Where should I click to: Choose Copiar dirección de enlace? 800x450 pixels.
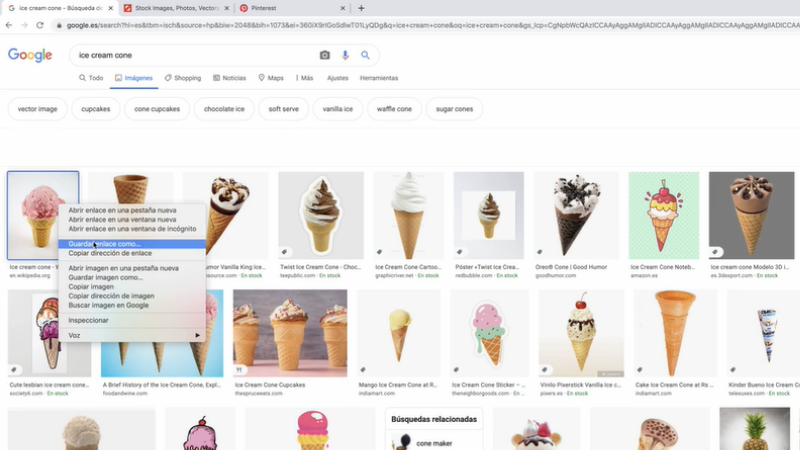132,253
